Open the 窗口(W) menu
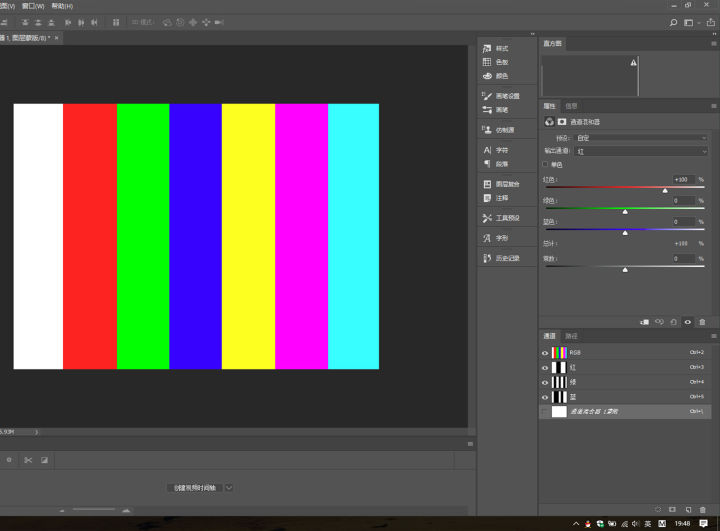720x531 pixels. [33, 6]
